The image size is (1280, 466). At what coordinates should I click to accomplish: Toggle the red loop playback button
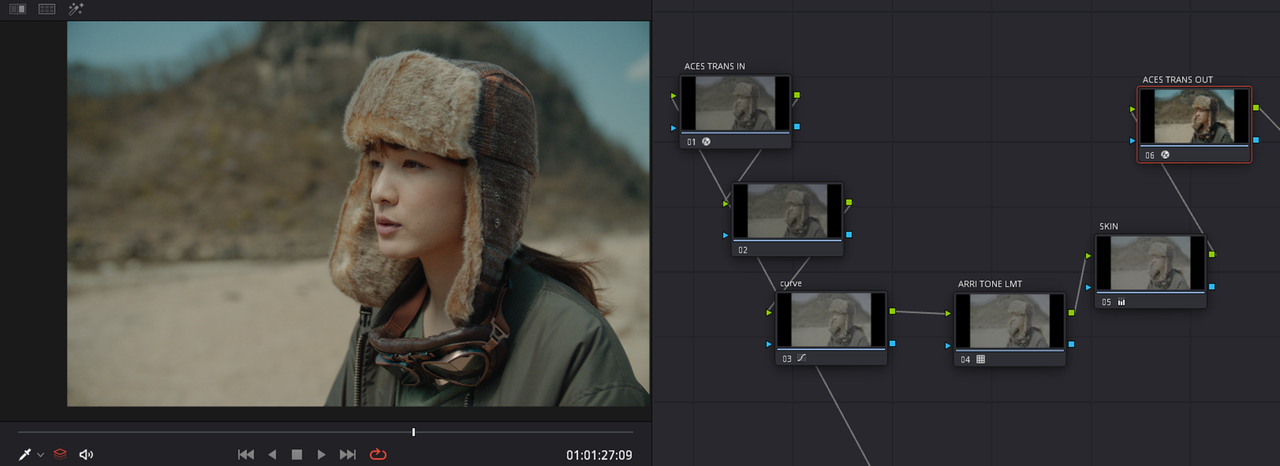(378, 454)
